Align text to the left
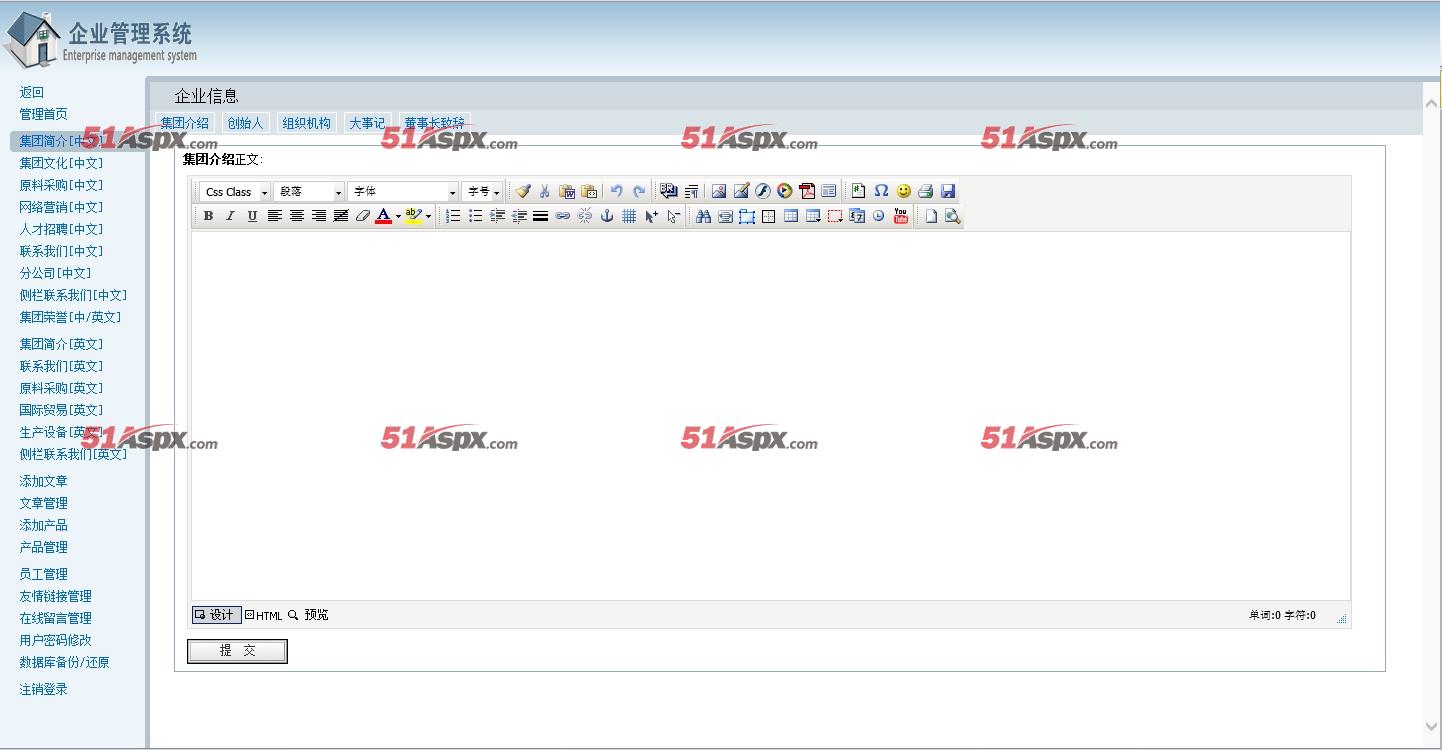 (274, 216)
